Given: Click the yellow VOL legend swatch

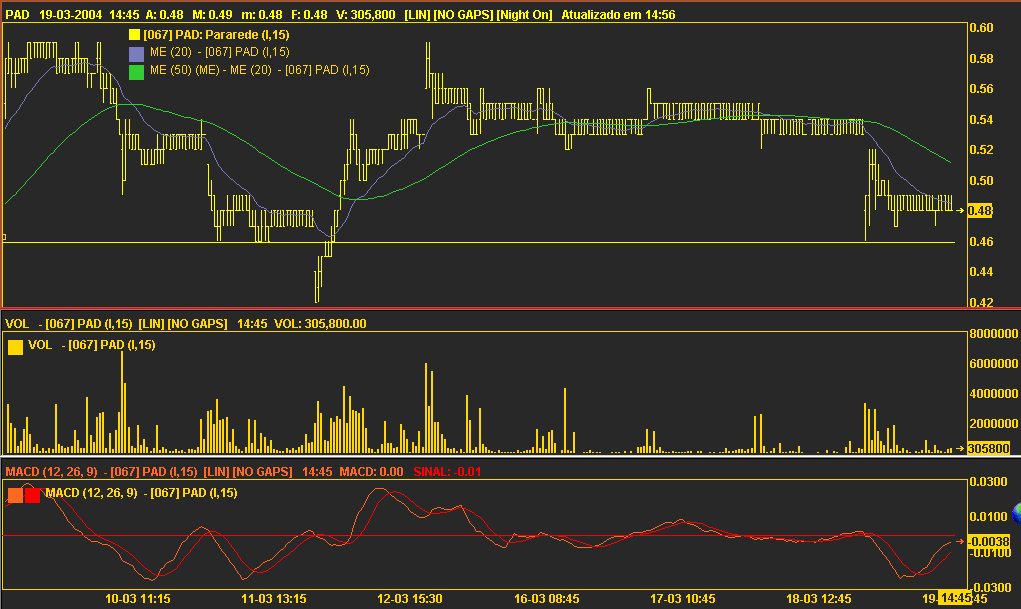Looking at the screenshot, I should pos(15,347).
